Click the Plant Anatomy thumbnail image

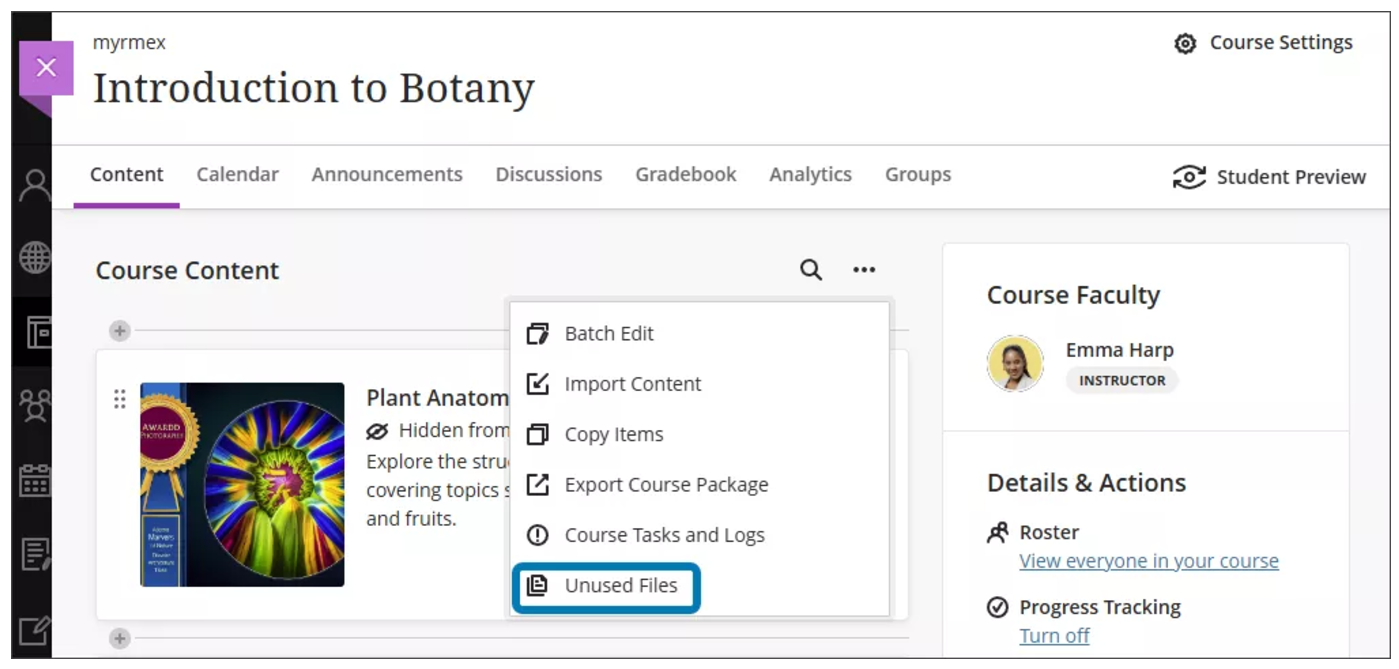click(x=242, y=484)
